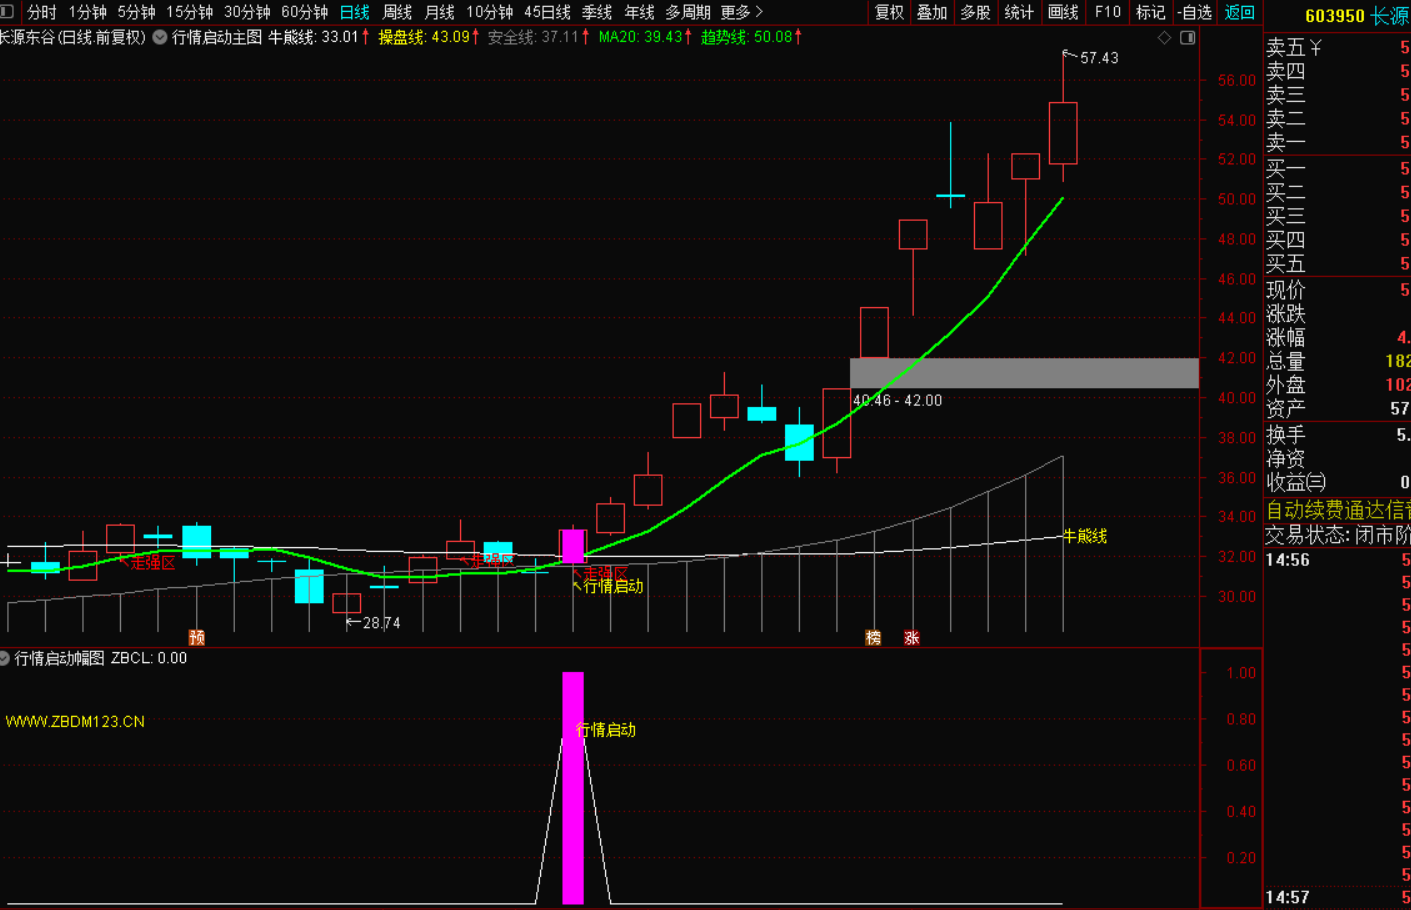This screenshot has width=1411, height=910.
Task: Switch to the 周线 period tab
Action: (397, 12)
